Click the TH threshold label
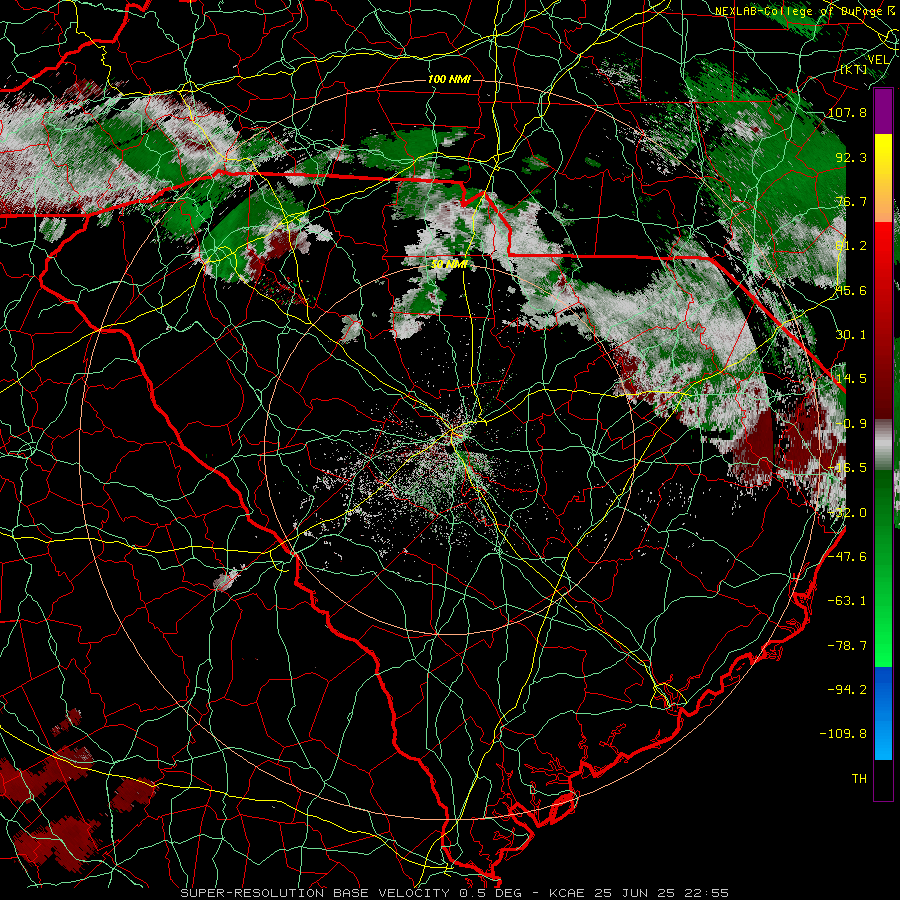The image size is (900, 900). click(859, 778)
